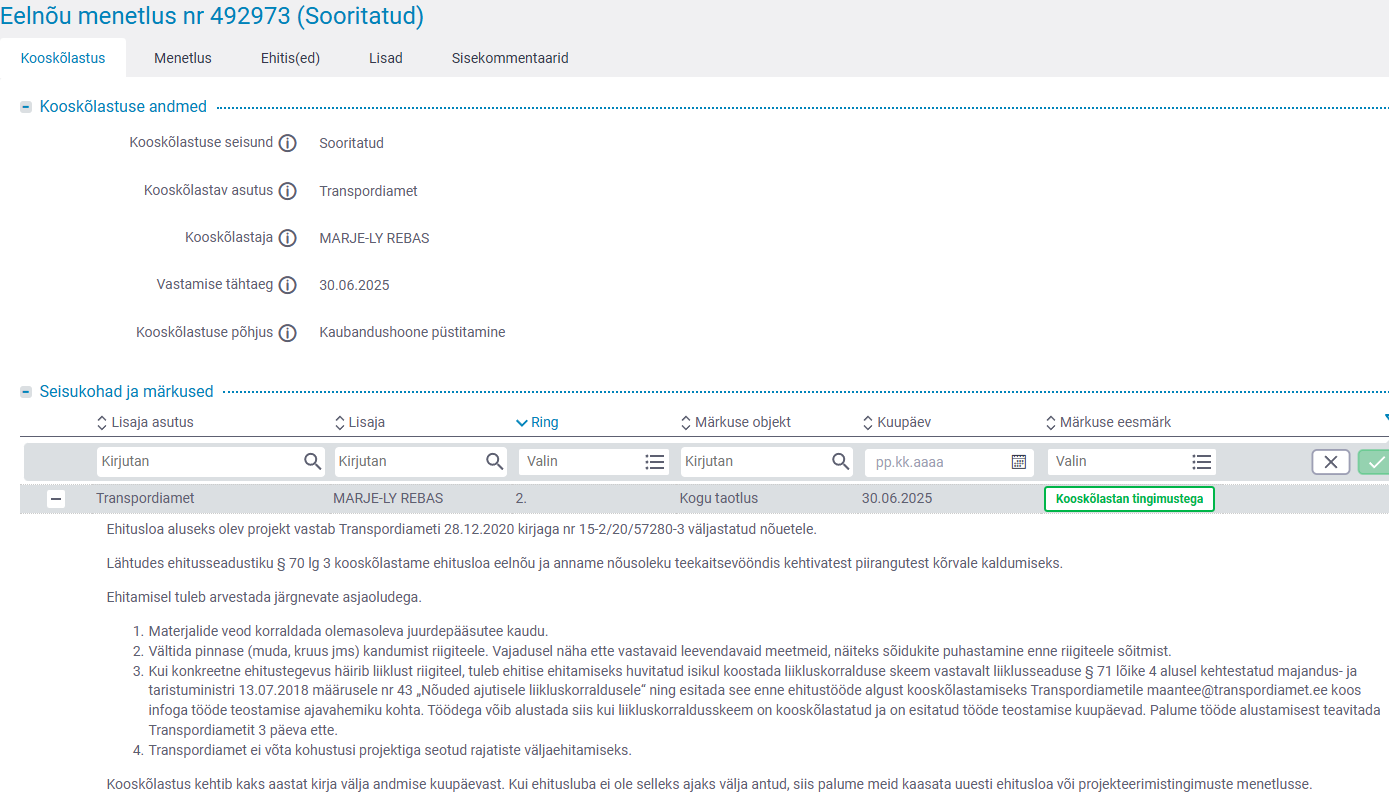
Task: Clear filters with the X button
Action: pos(1331,461)
